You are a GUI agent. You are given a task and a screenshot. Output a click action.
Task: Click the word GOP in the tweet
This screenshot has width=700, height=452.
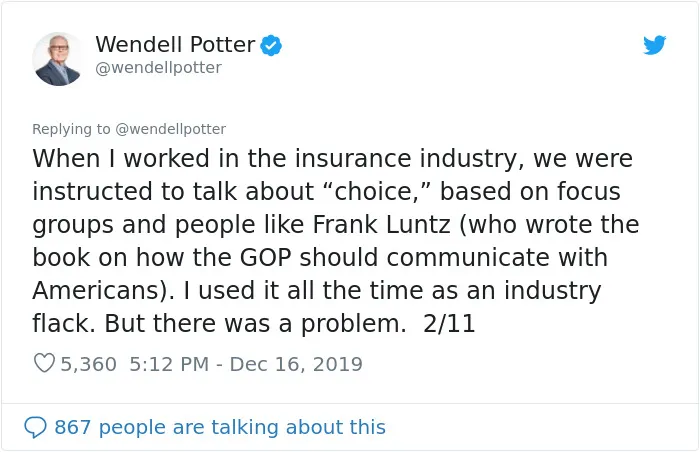[x=266, y=257]
